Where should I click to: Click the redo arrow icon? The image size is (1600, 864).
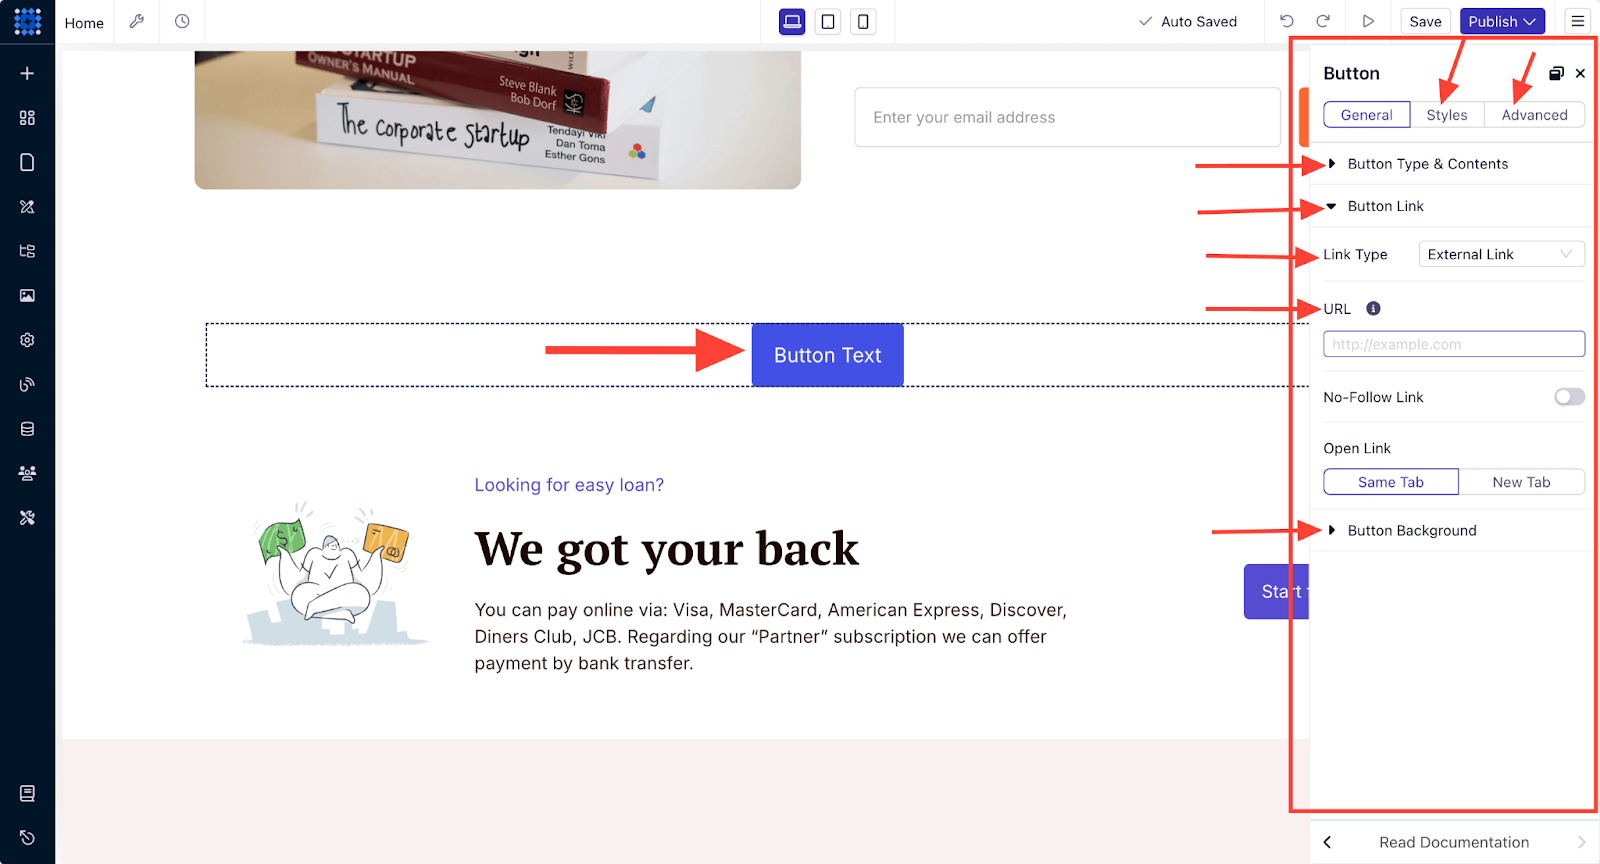[x=1323, y=21]
